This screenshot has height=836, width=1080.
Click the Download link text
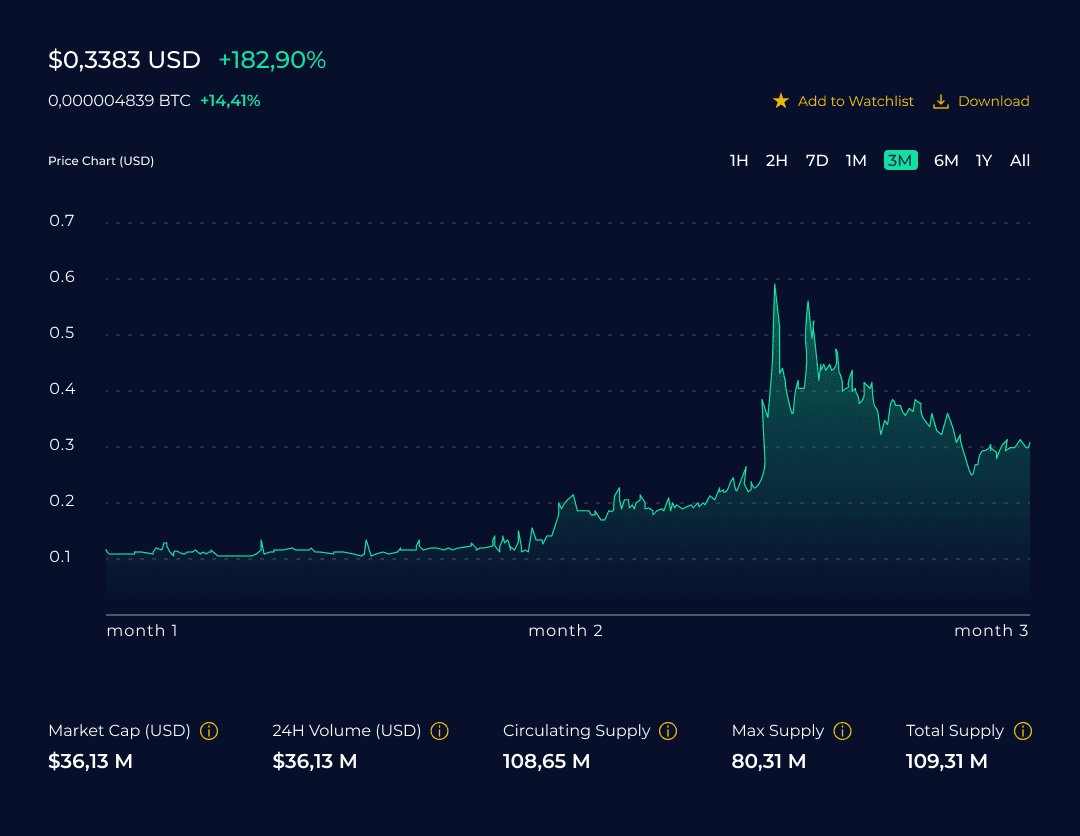pyautogui.click(x=993, y=101)
